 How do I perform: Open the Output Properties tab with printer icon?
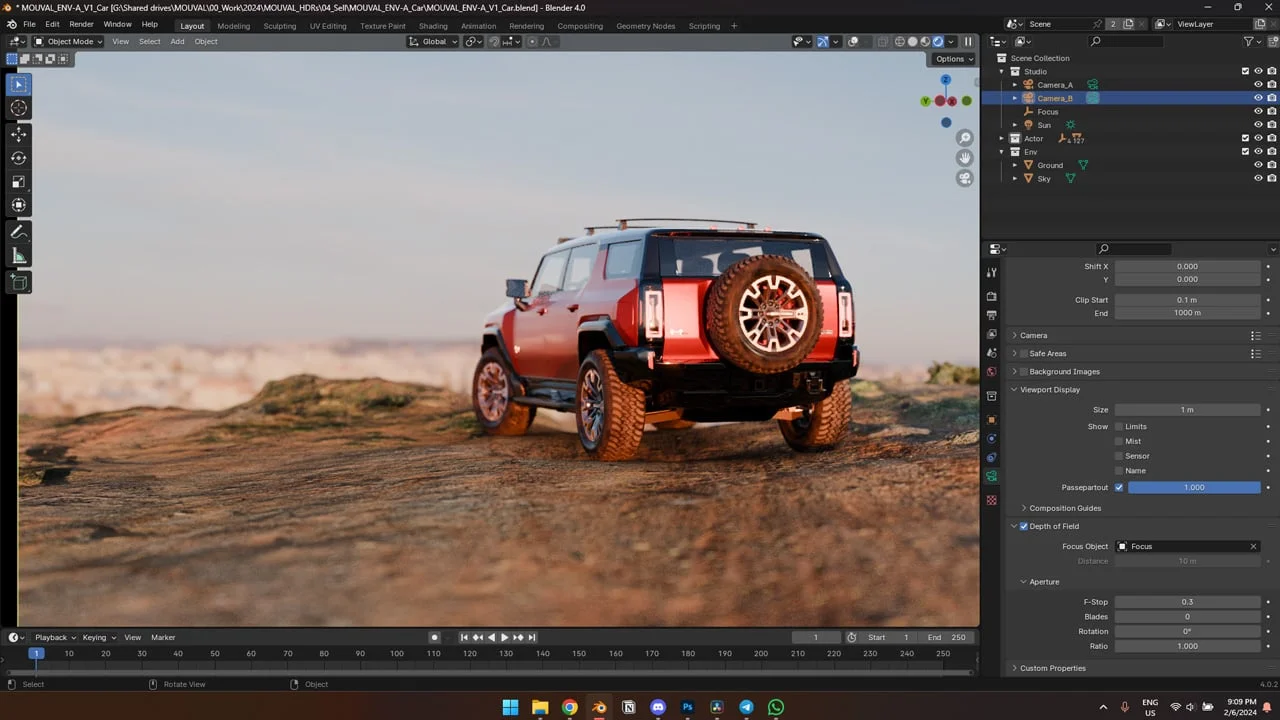[991, 316]
